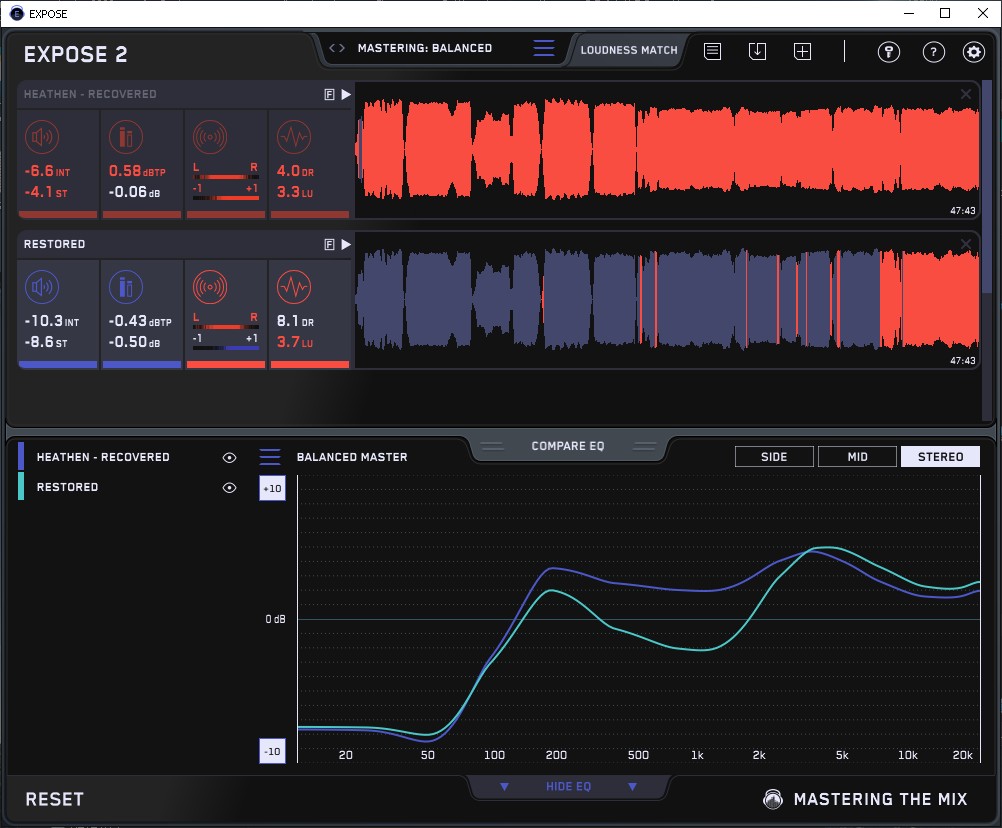Screen dimensions: 1002x828
Task: Click the peak level icon for Restored track
Action: [126, 287]
